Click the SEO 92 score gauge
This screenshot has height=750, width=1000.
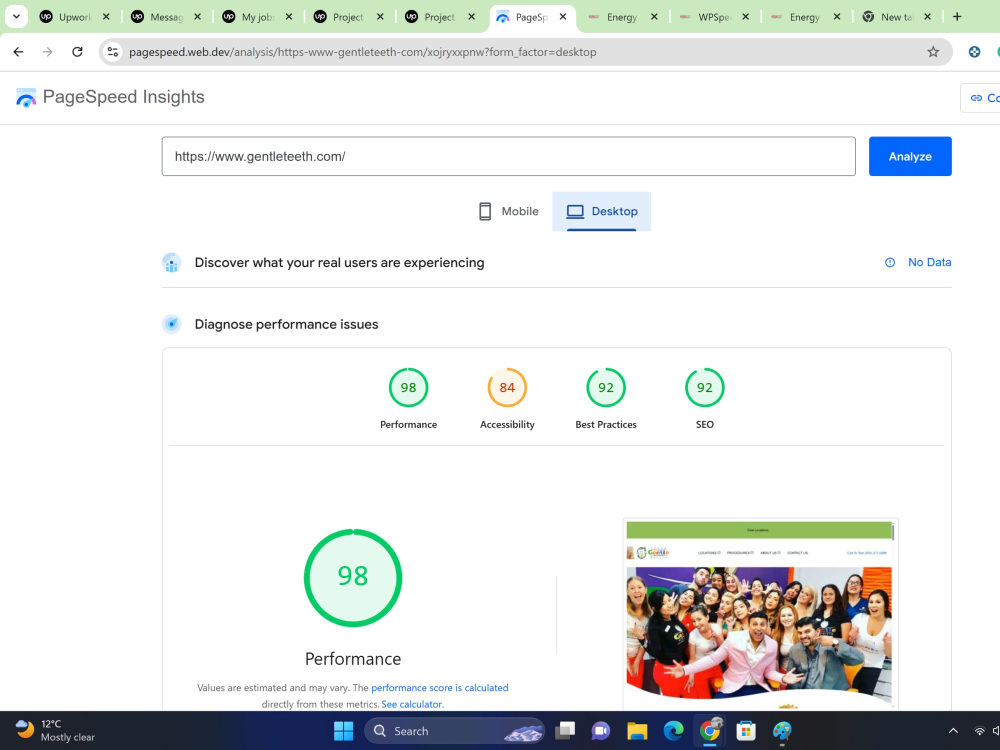coord(705,388)
